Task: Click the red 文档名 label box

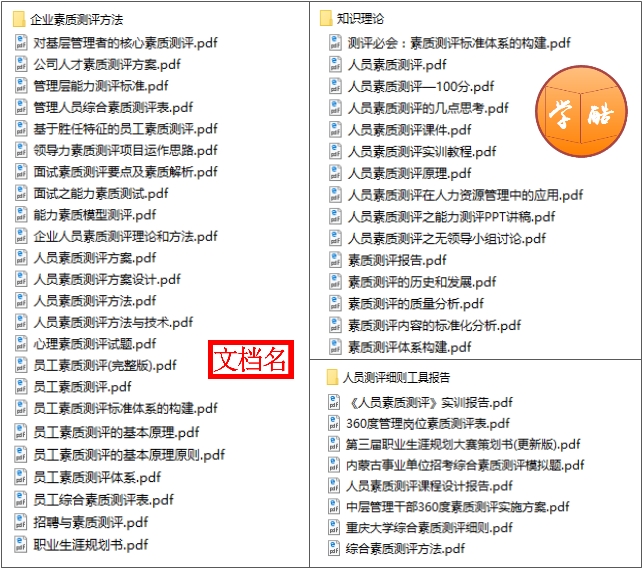Action: click(251, 359)
